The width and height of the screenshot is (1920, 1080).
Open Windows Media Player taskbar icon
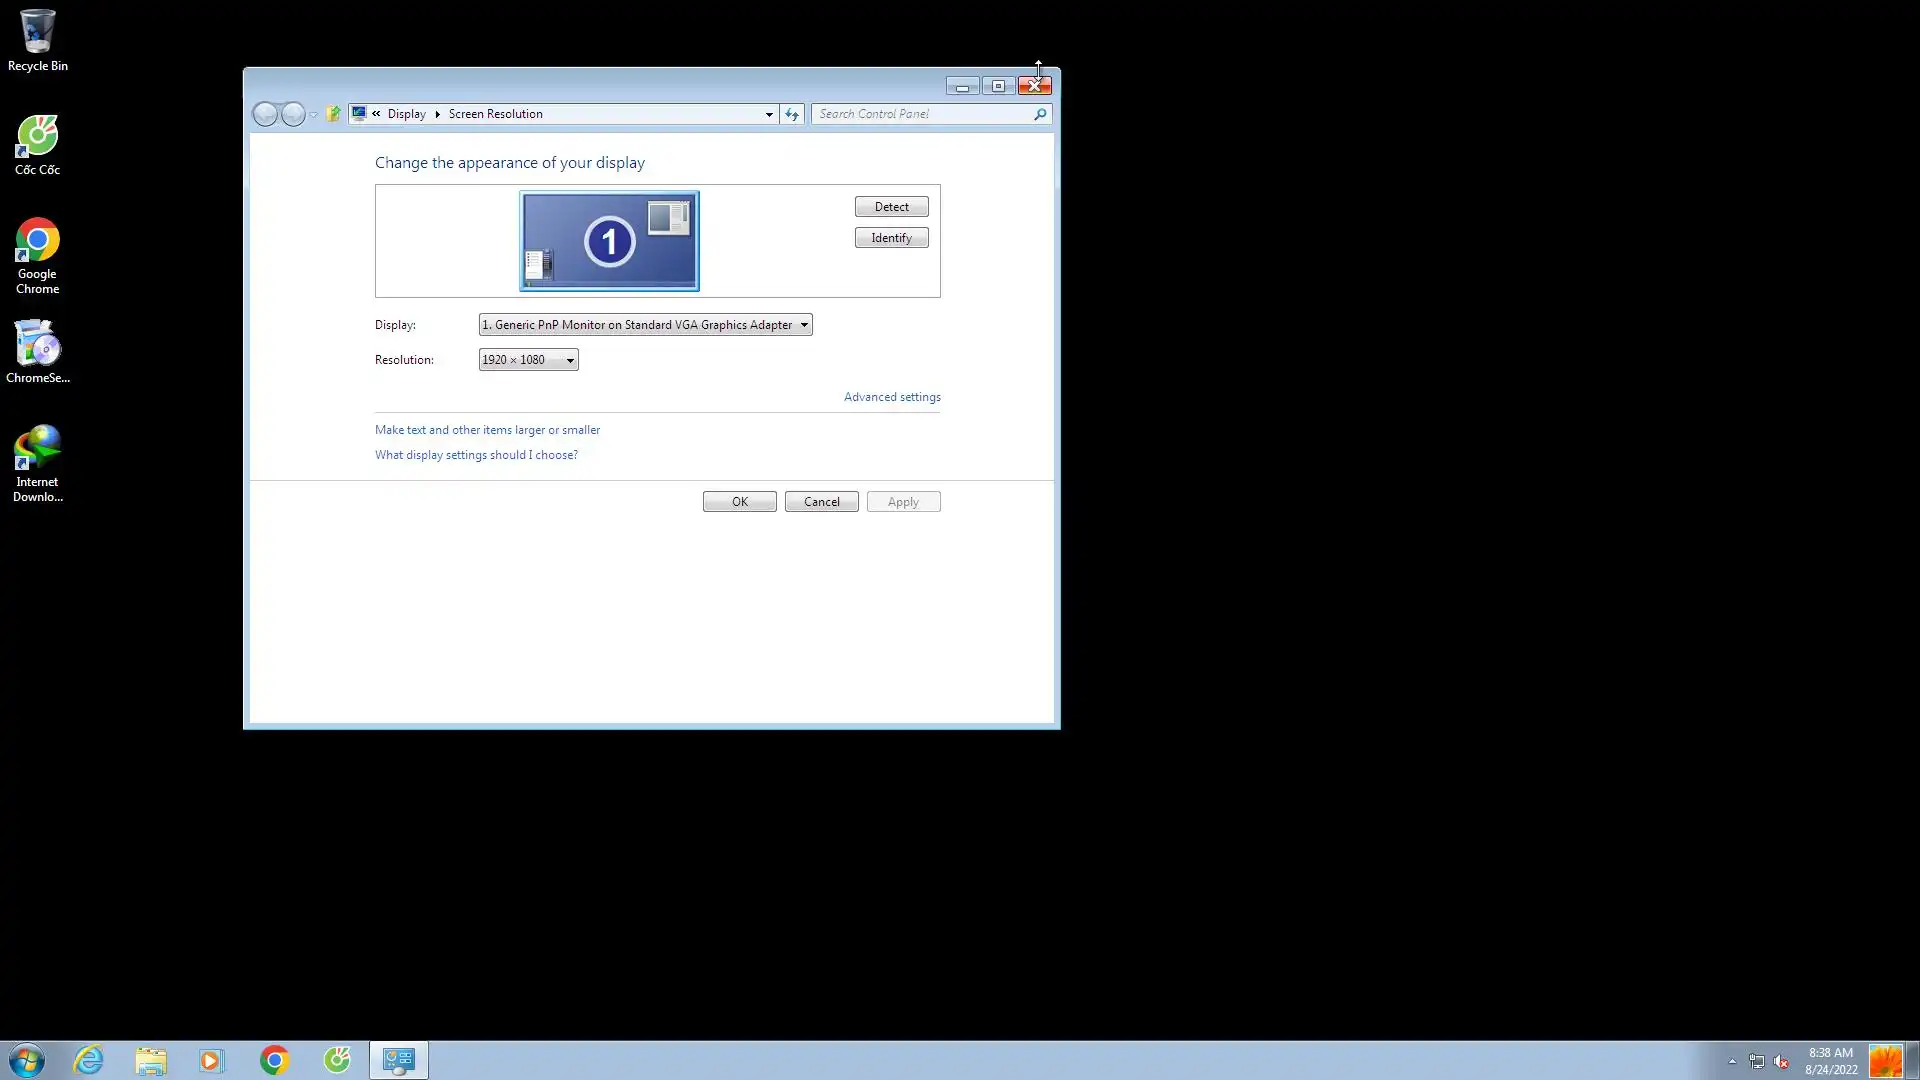coord(212,1060)
